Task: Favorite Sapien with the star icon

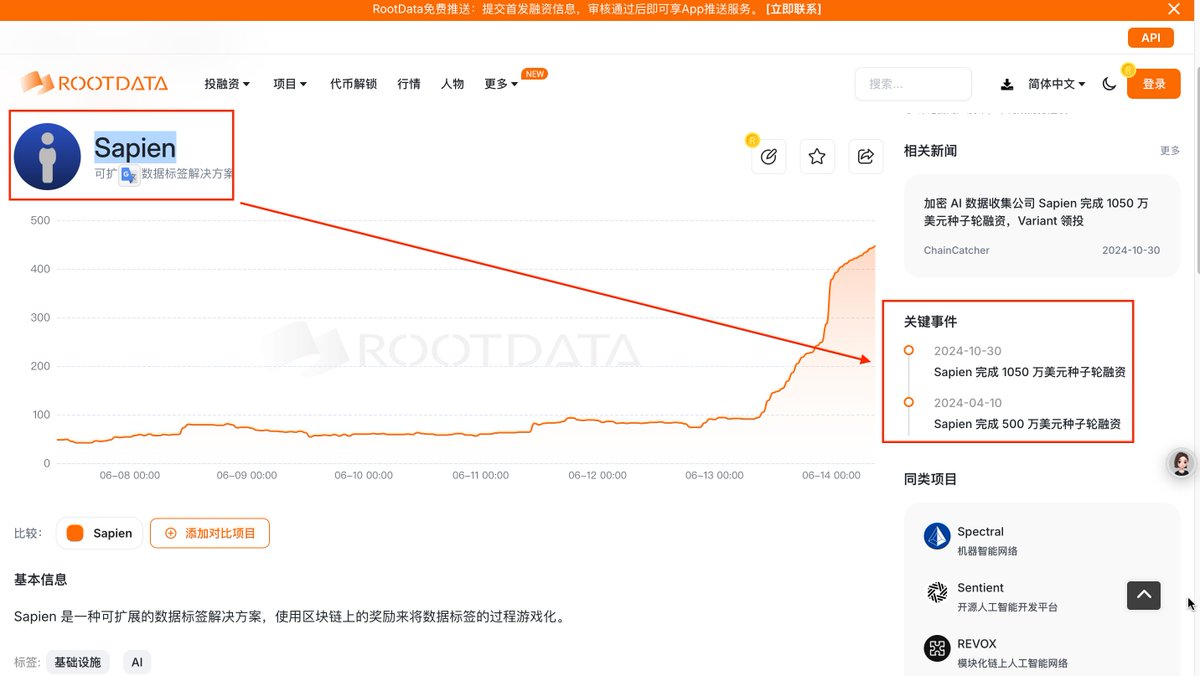Action: pyautogui.click(x=817, y=156)
